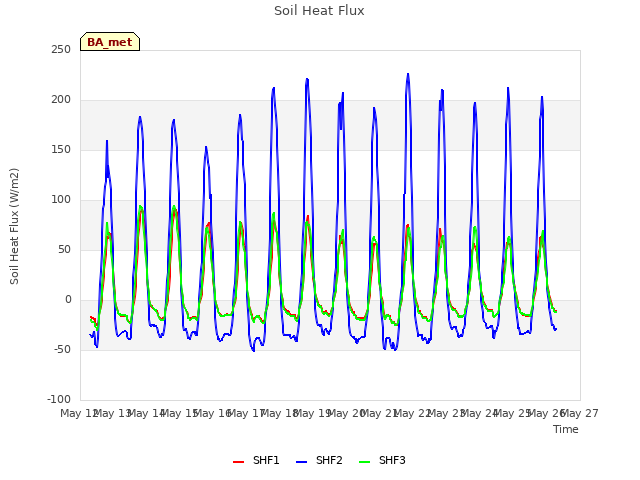Click the BA_met annotation label
The image size is (640, 480).
(110, 42)
